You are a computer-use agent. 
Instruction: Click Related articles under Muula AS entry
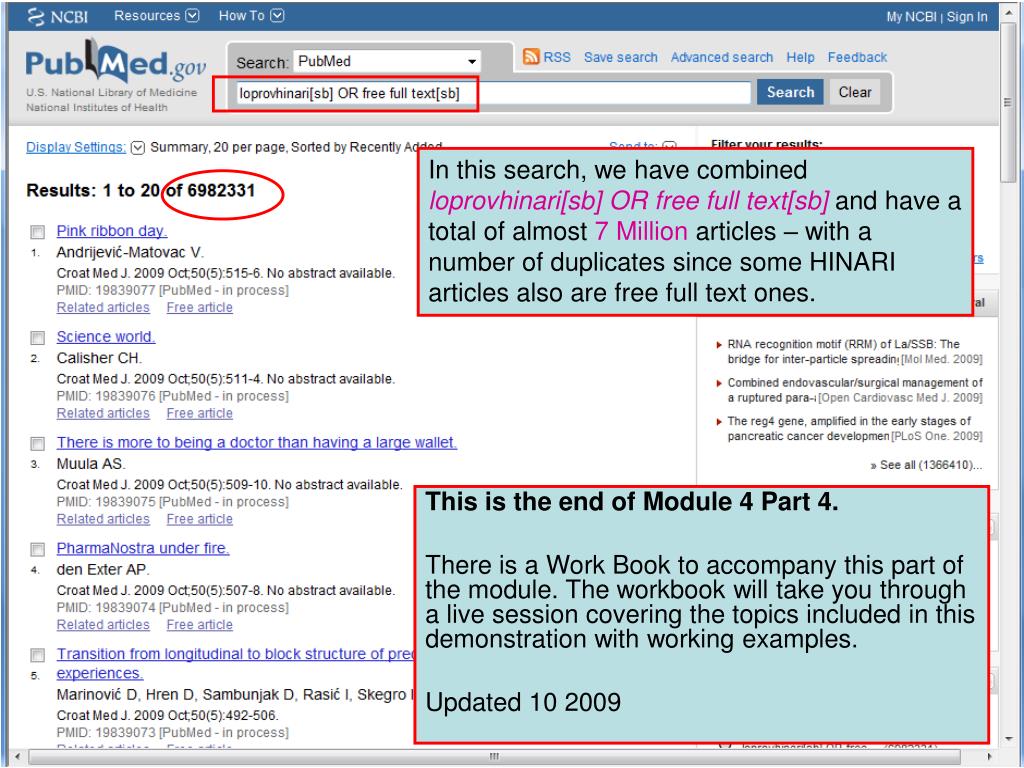[103, 519]
